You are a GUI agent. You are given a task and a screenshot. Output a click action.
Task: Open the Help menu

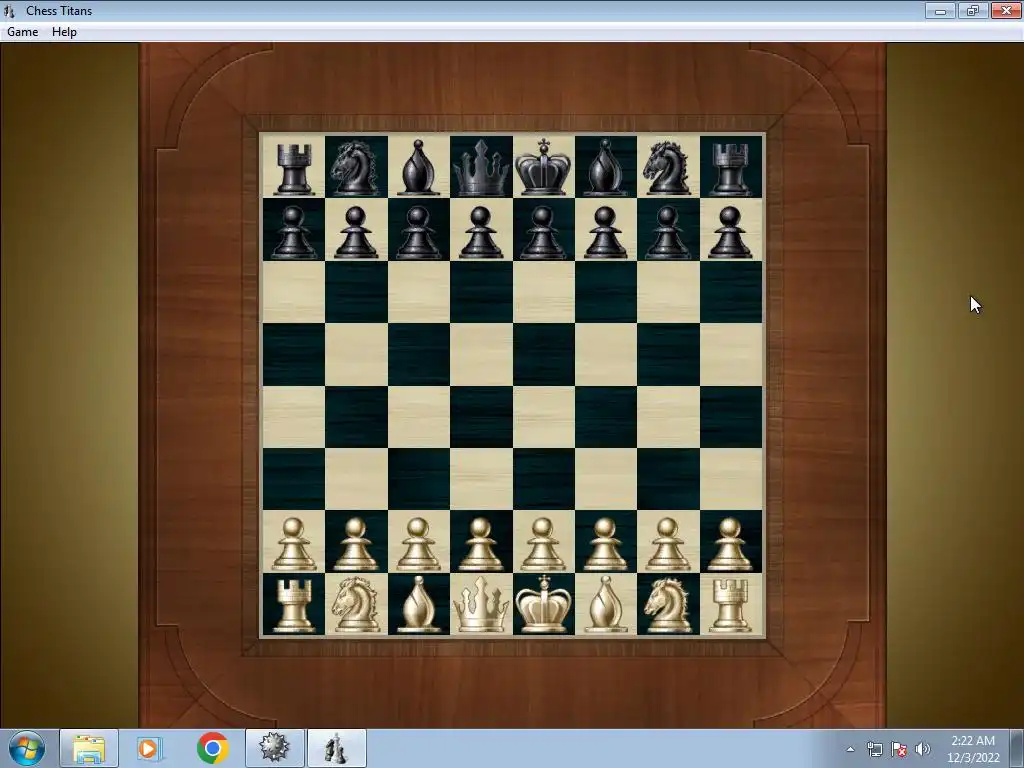coord(64,31)
